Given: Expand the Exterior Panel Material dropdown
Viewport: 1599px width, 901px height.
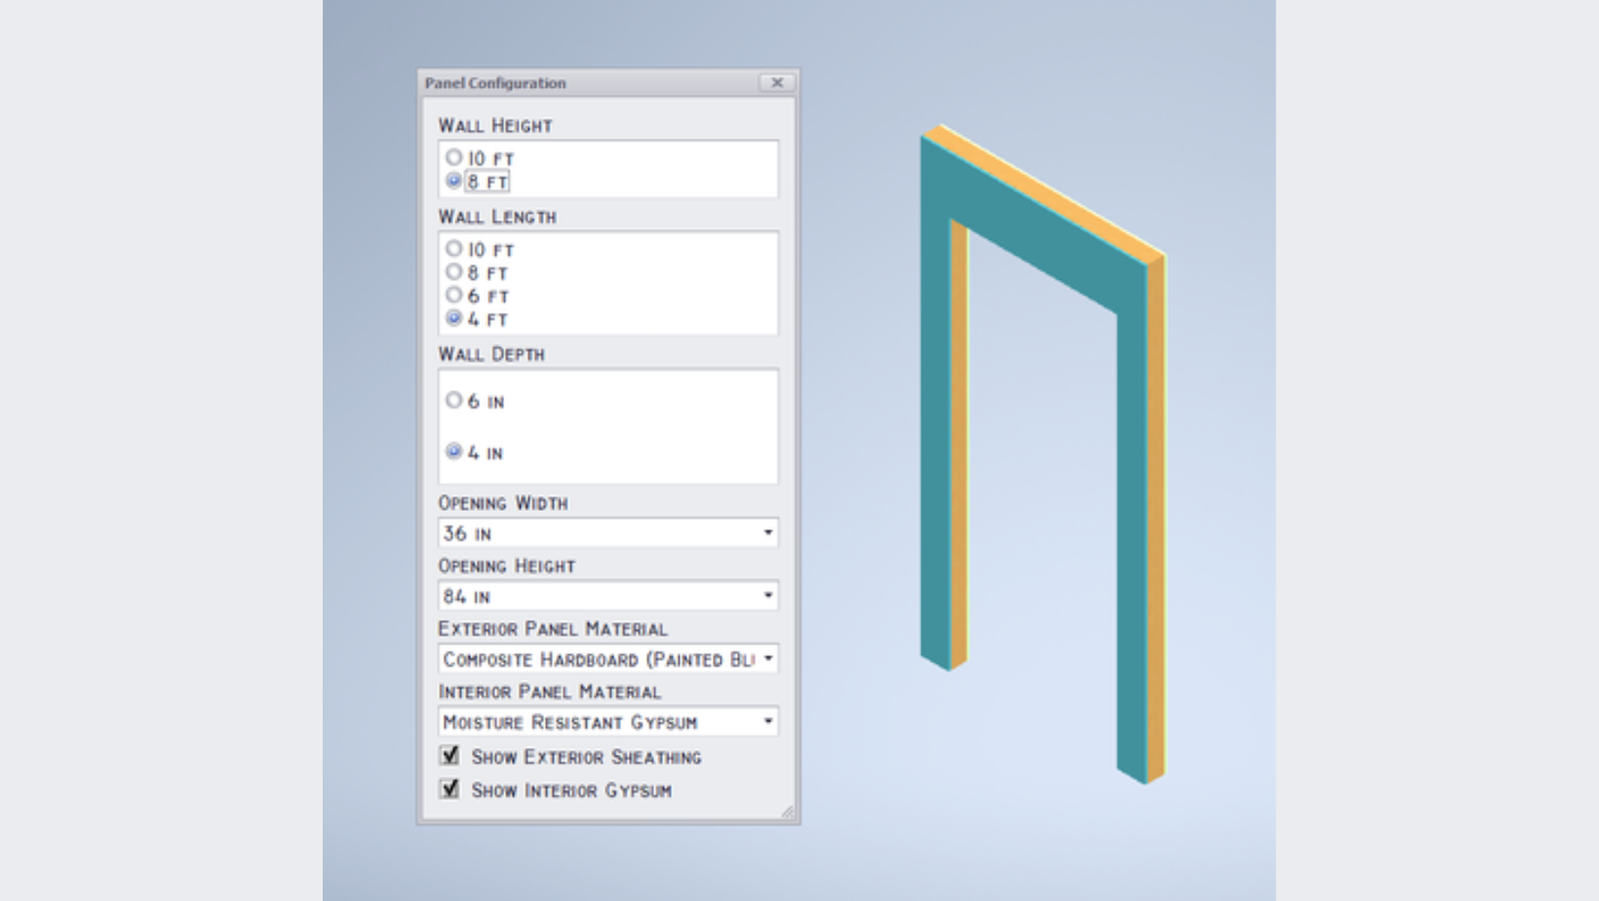Looking at the screenshot, I should (x=608, y=659).
